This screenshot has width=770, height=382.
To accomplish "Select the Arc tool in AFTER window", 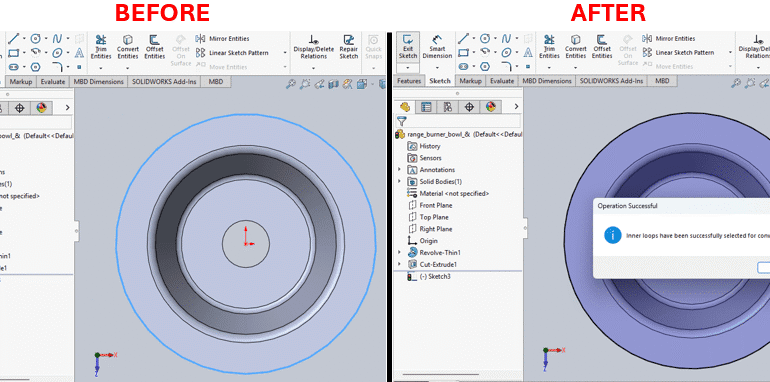I will 485,52.
